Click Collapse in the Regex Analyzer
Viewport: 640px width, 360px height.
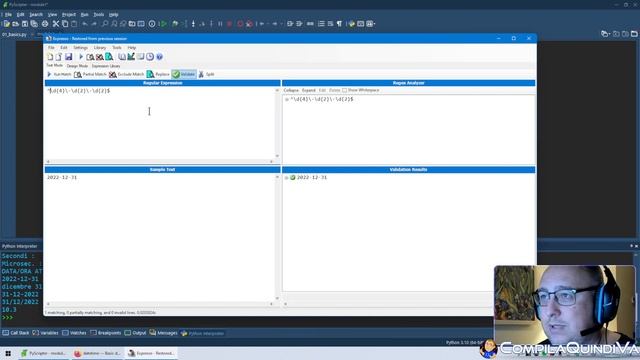[291, 90]
